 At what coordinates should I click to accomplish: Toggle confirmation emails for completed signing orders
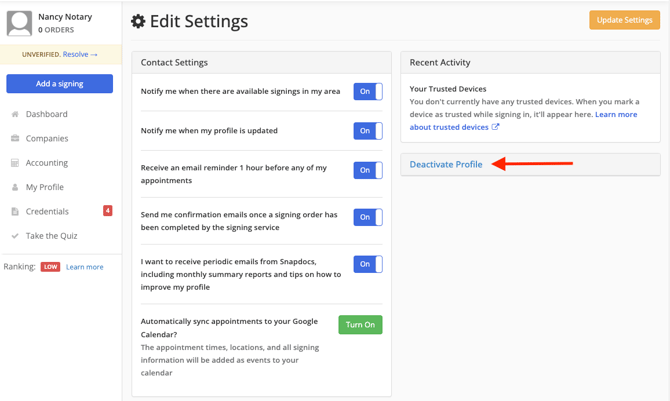[368, 217]
